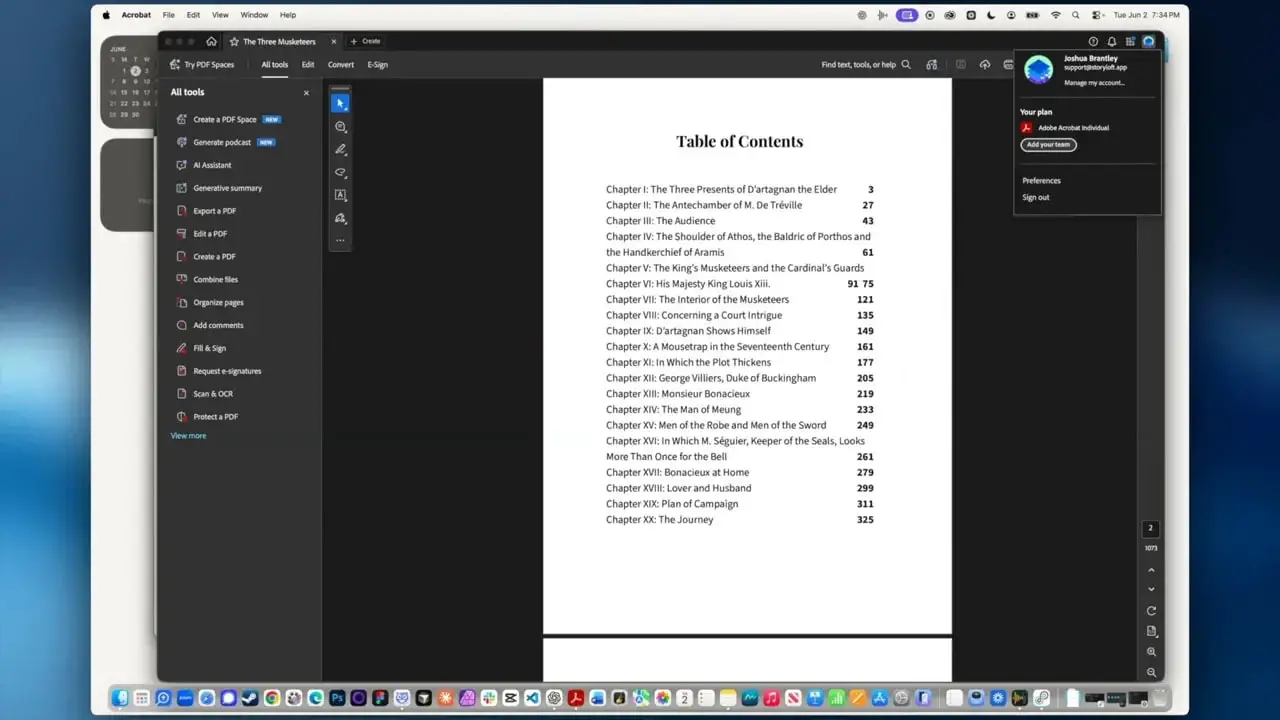Click the current page number box
The height and width of the screenshot is (720, 1280).
(1151, 528)
